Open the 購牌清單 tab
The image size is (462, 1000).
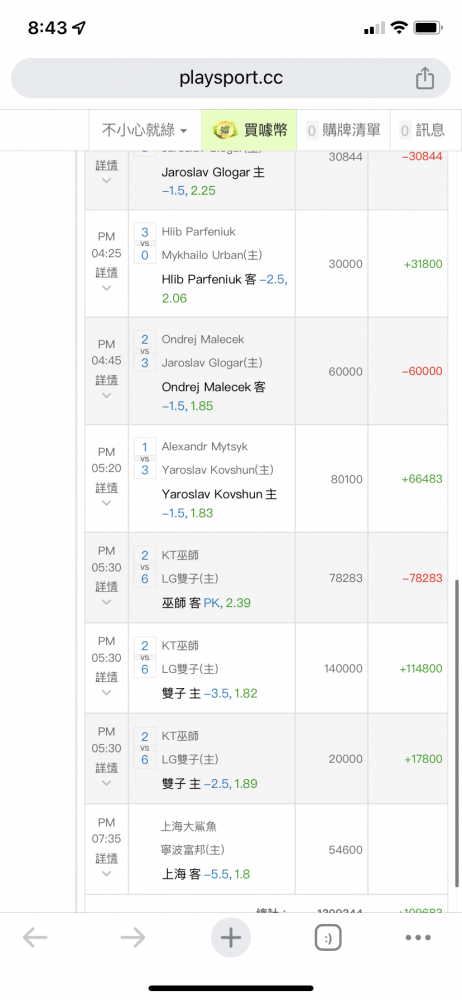click(x=343, y=130)
